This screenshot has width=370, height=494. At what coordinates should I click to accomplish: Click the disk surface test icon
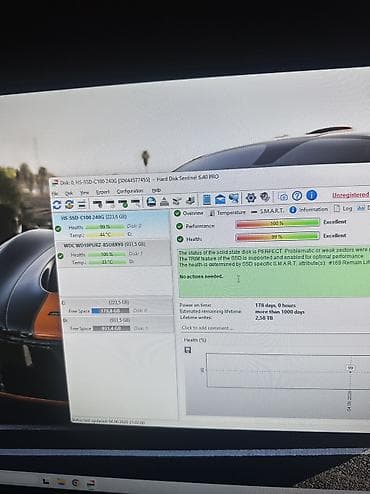click(151, 201)
